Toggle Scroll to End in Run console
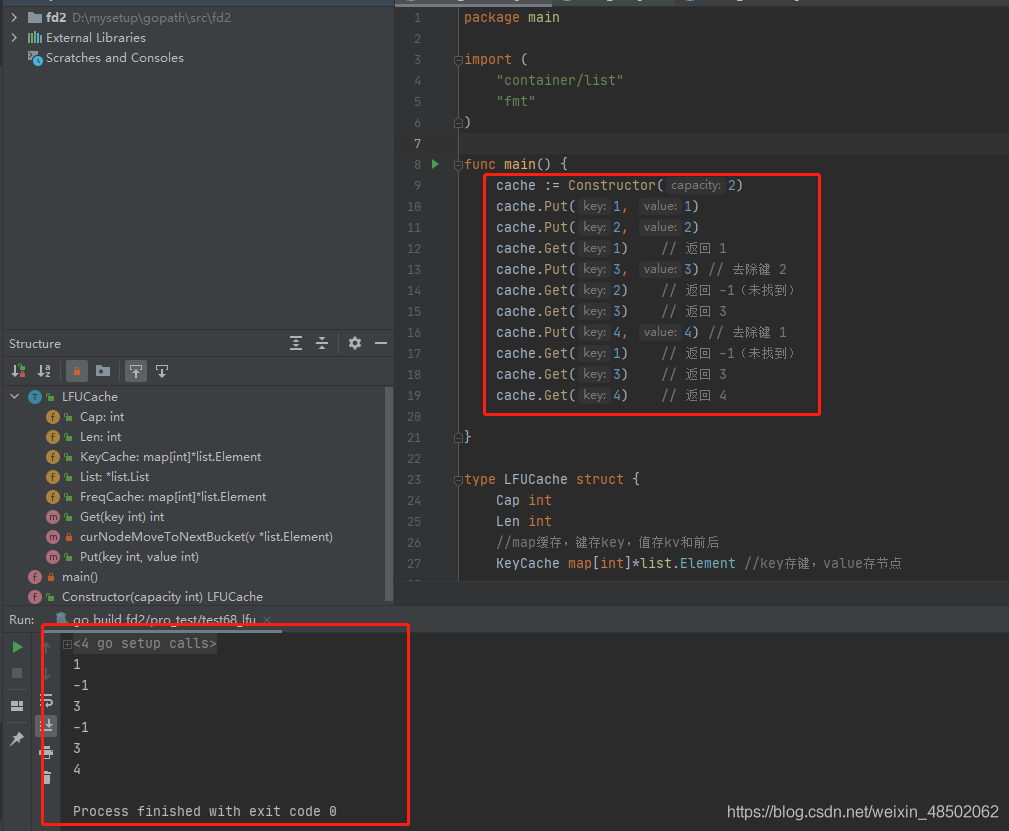 point(47,726)
